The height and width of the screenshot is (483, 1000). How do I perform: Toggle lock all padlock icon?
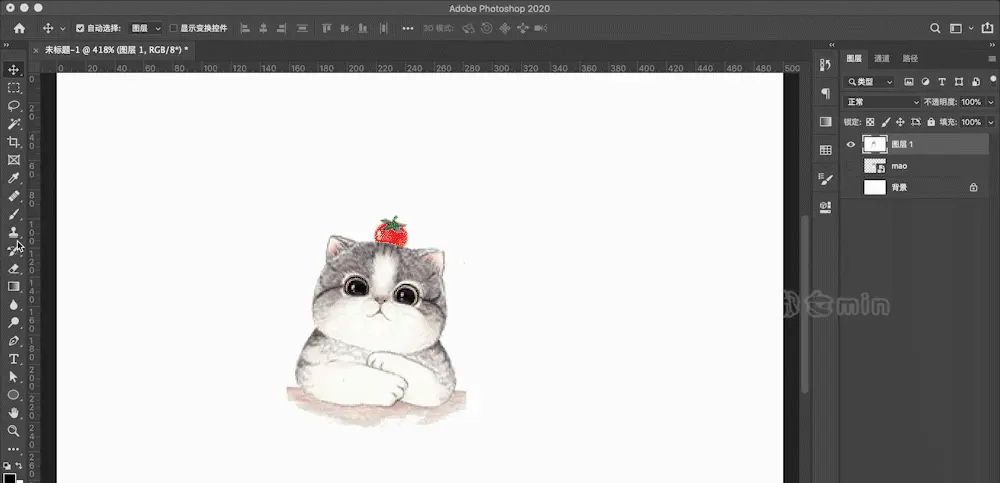coord(931,122)
